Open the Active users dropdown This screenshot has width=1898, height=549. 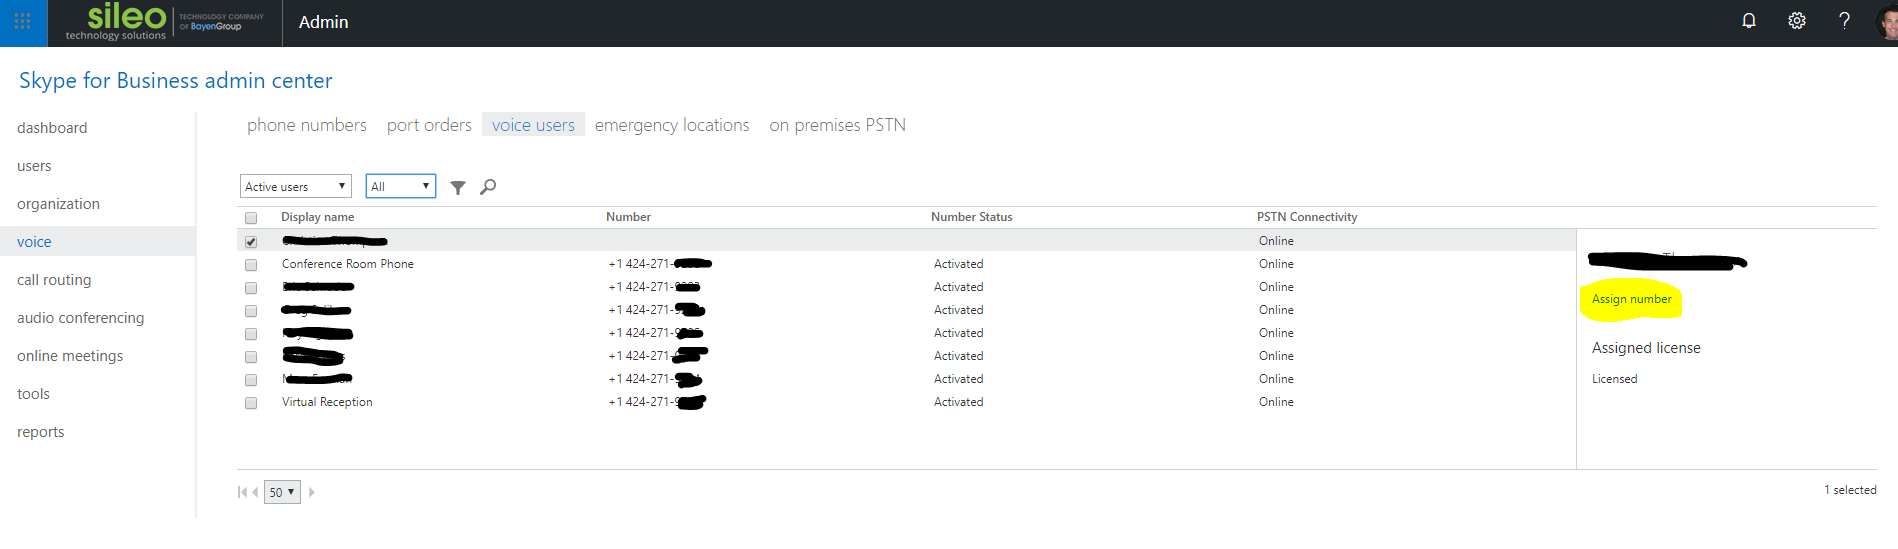[296, 186]
